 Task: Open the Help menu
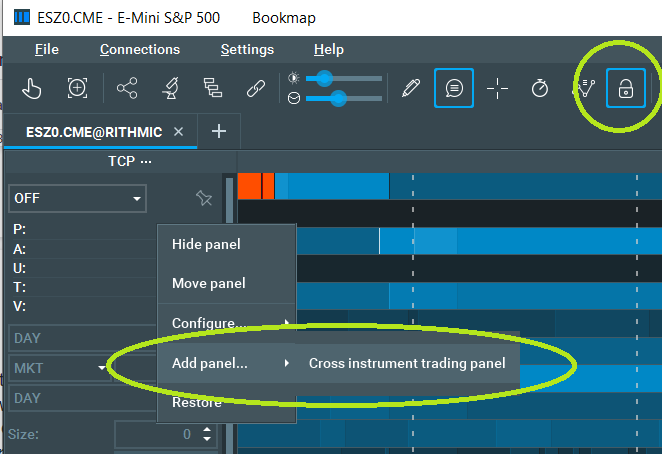(329, 49)
